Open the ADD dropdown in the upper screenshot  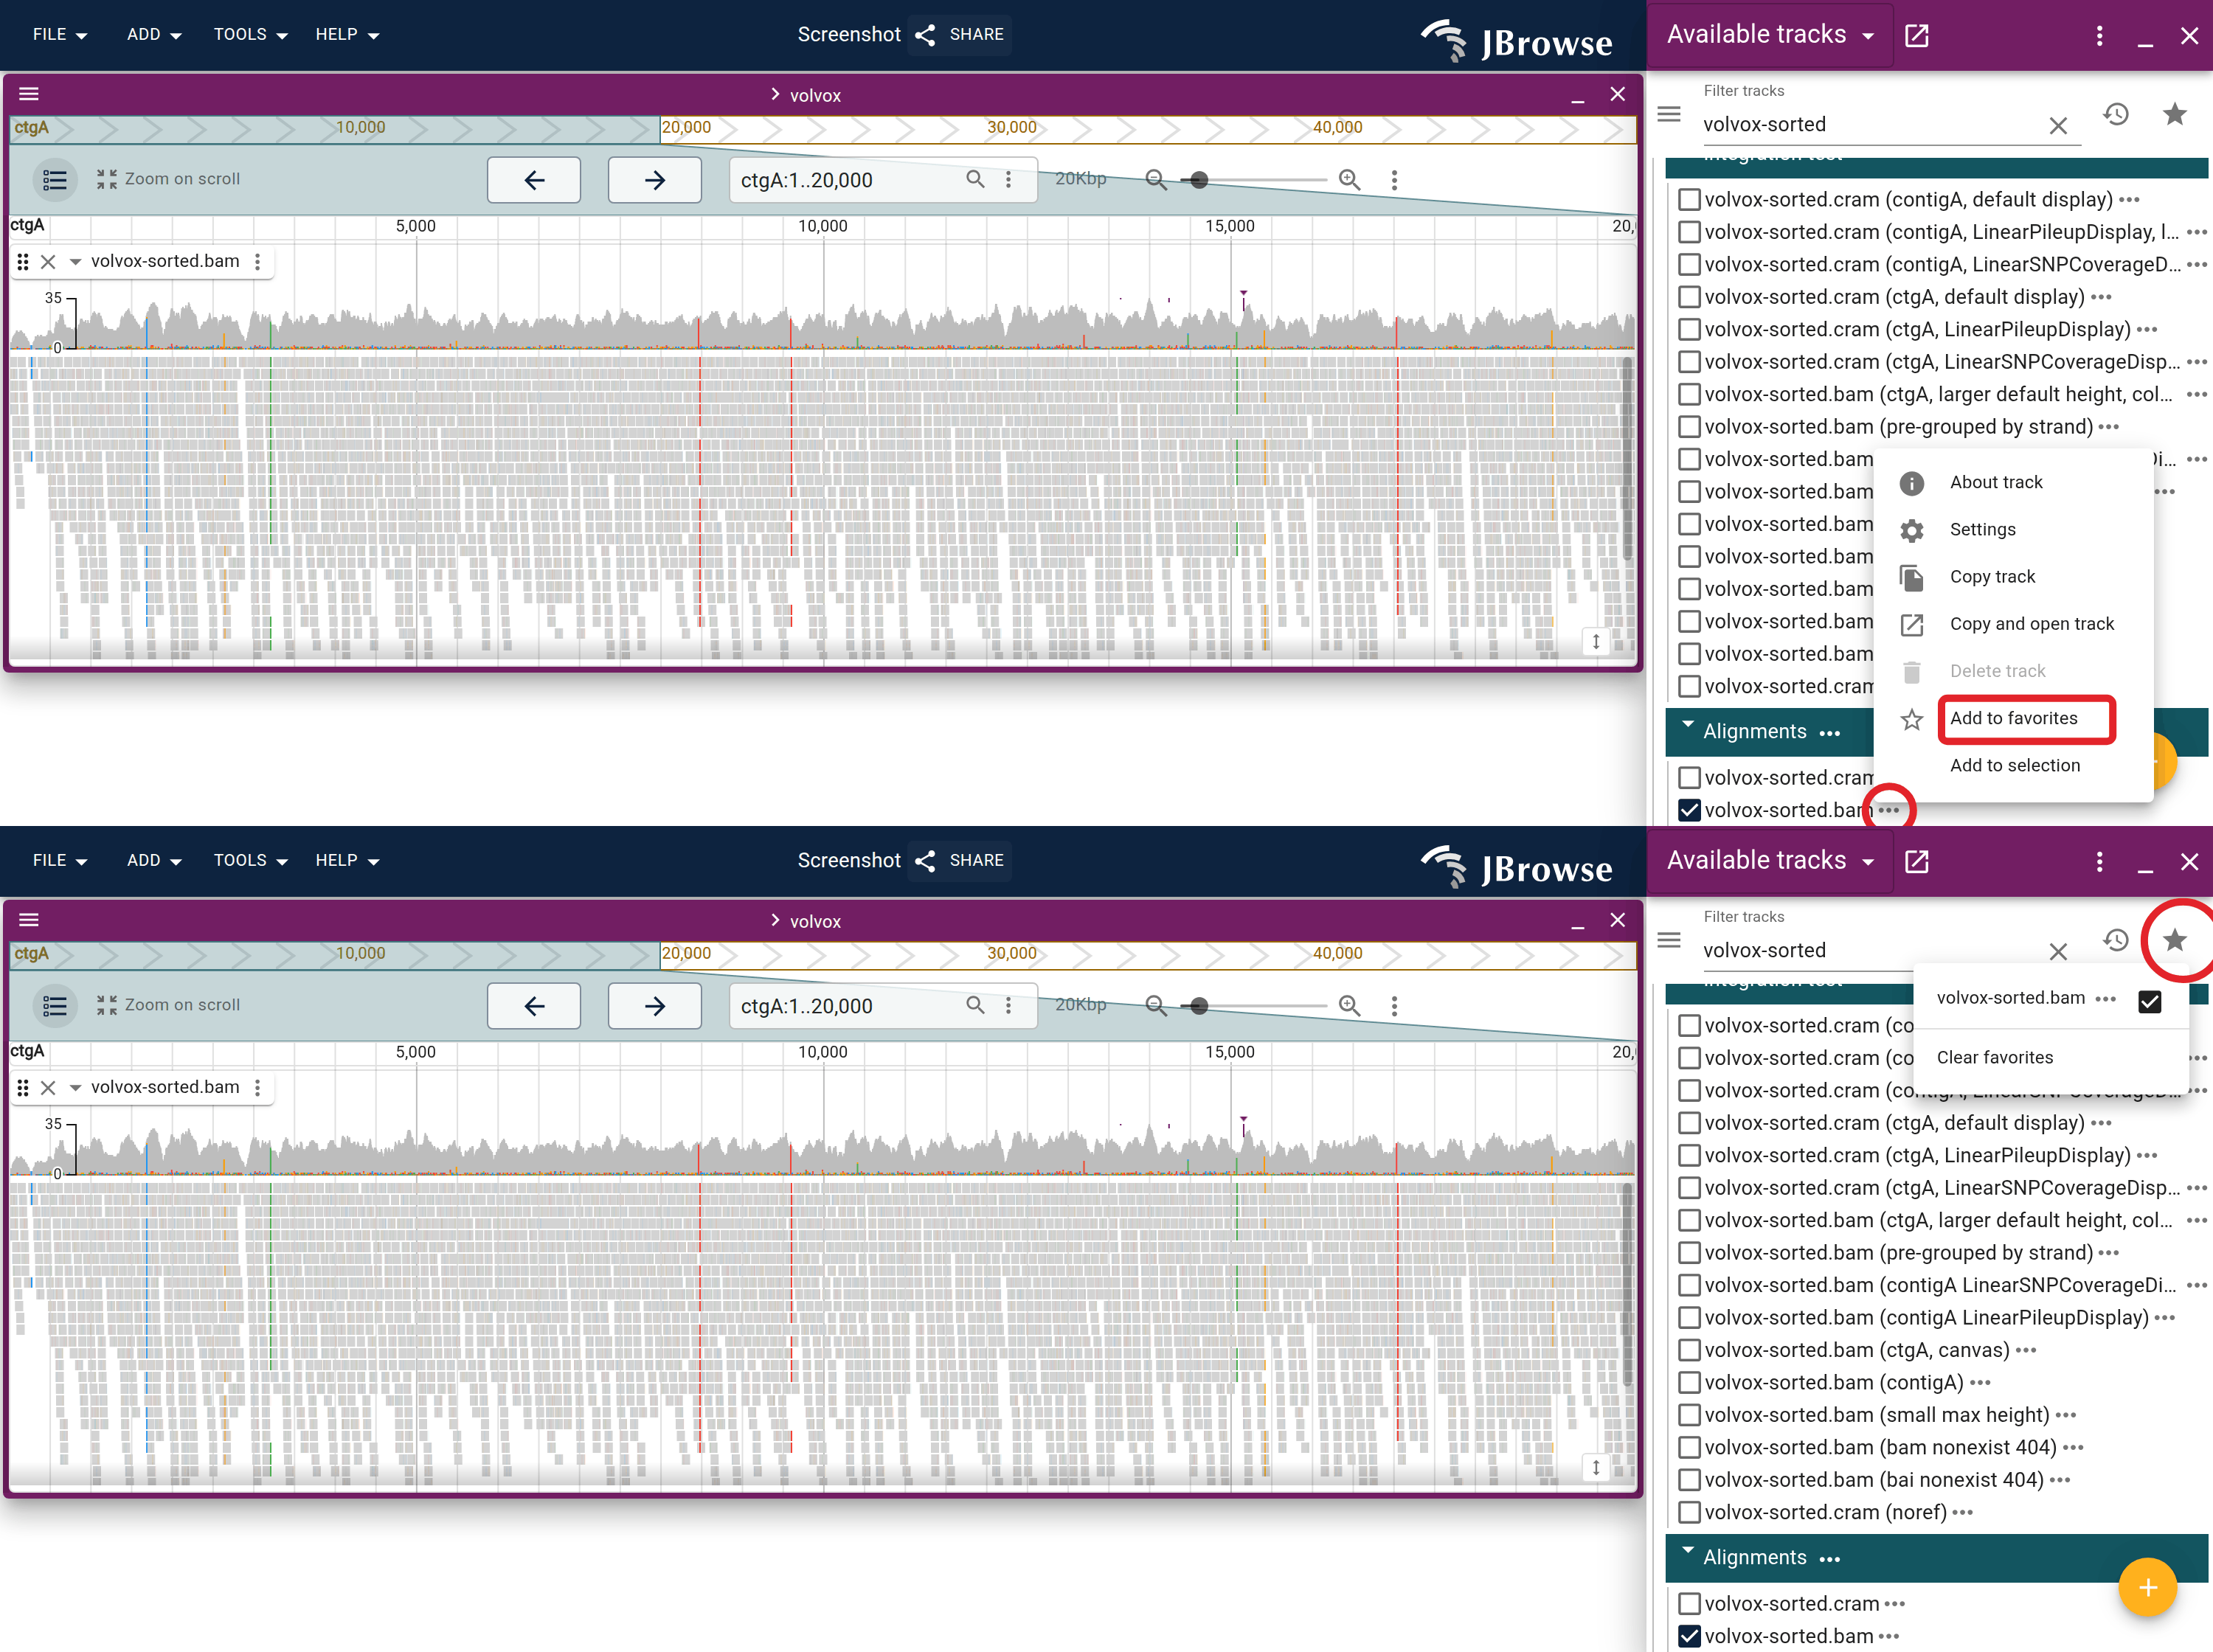pyautogui.click(x=154, y=35)
